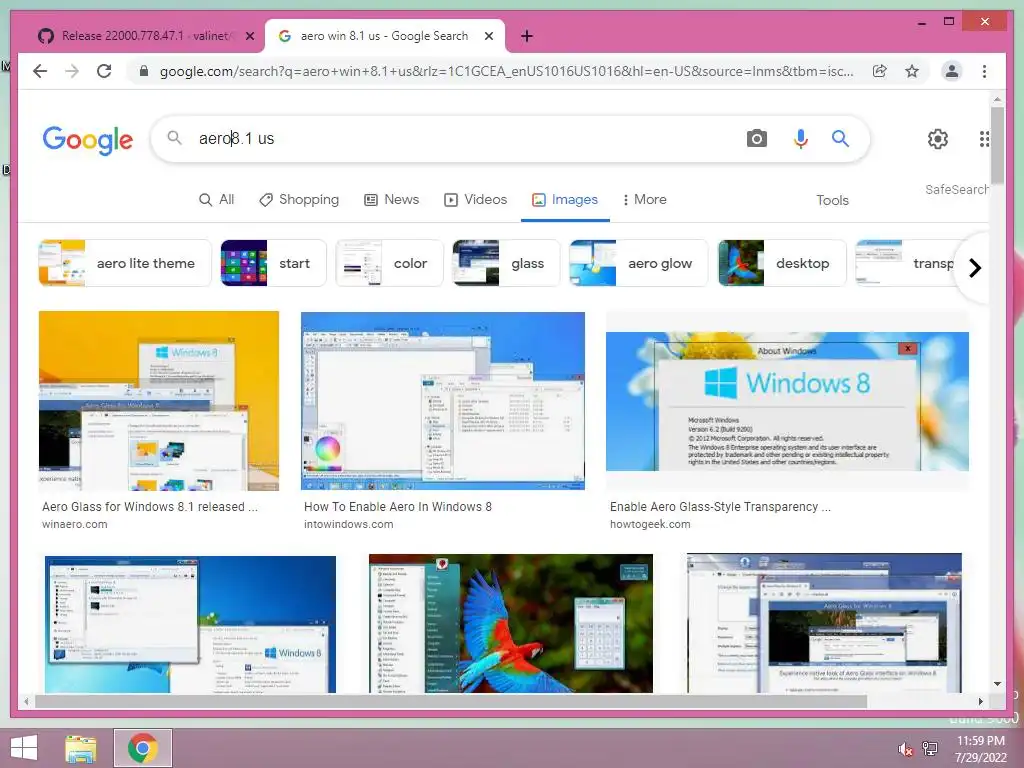Reload the page with the refresh icon
This screenshot has width=1024, height=768.
point(104,71)
